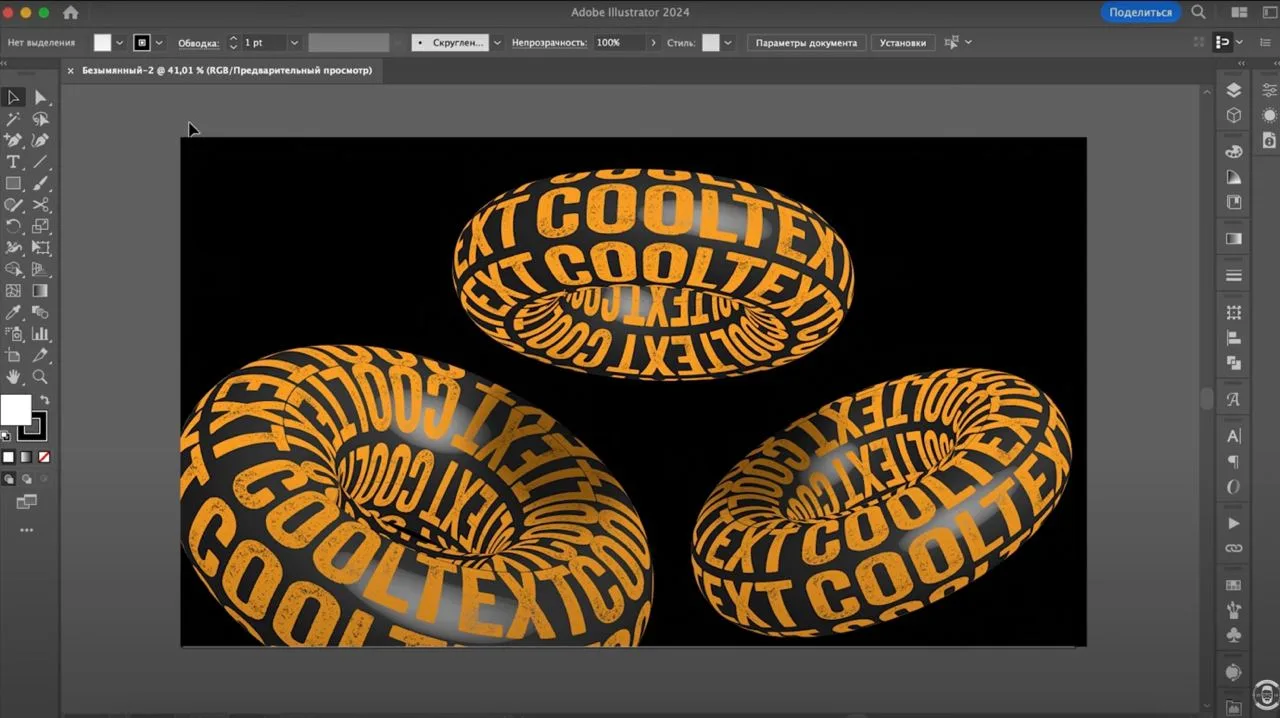
Task: Swap fill and stroke colors
Action: 44,400
